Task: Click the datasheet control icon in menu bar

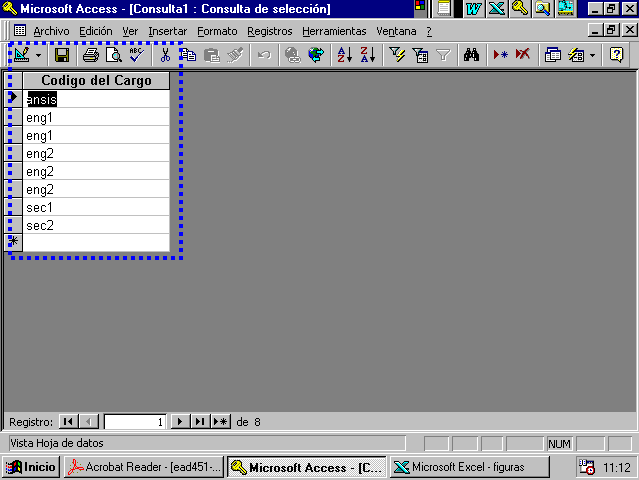Action: (20, 31)
